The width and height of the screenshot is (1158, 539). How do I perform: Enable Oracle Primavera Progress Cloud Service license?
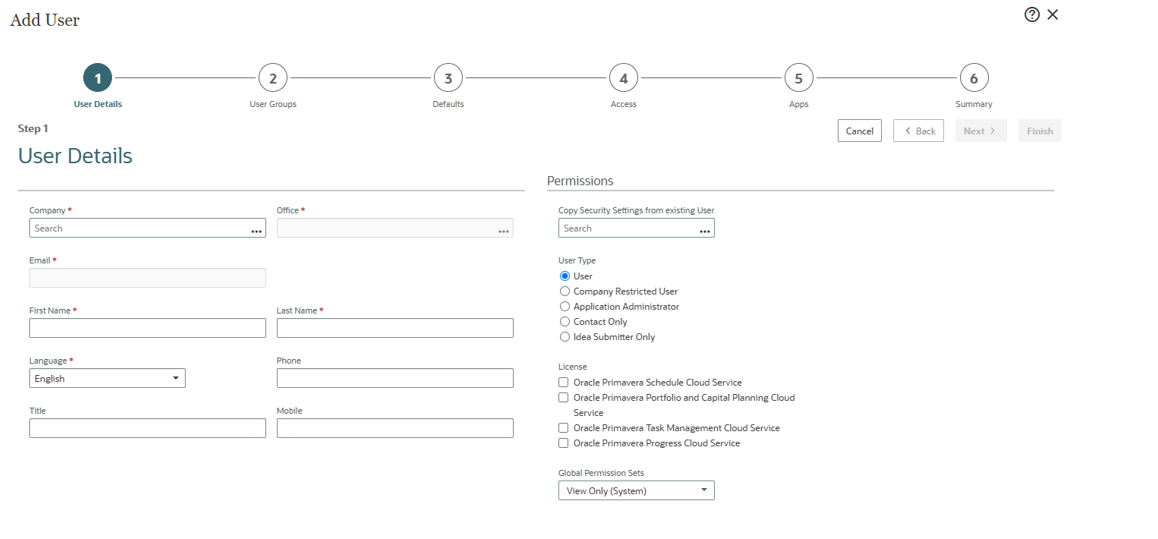pos(563,443)
